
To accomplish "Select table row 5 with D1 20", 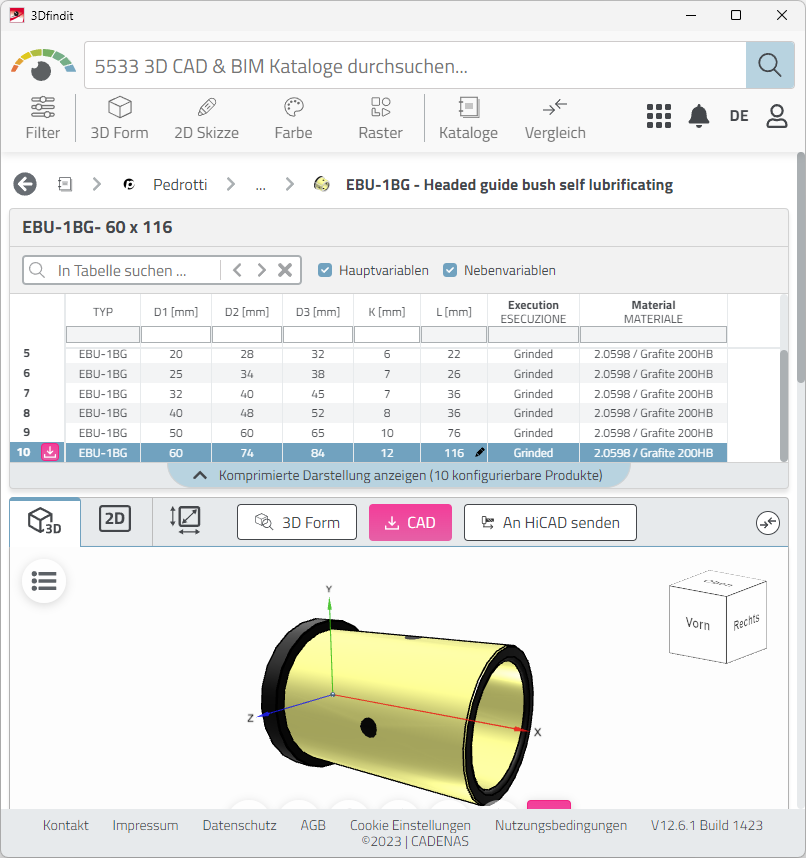I will 368,354.
